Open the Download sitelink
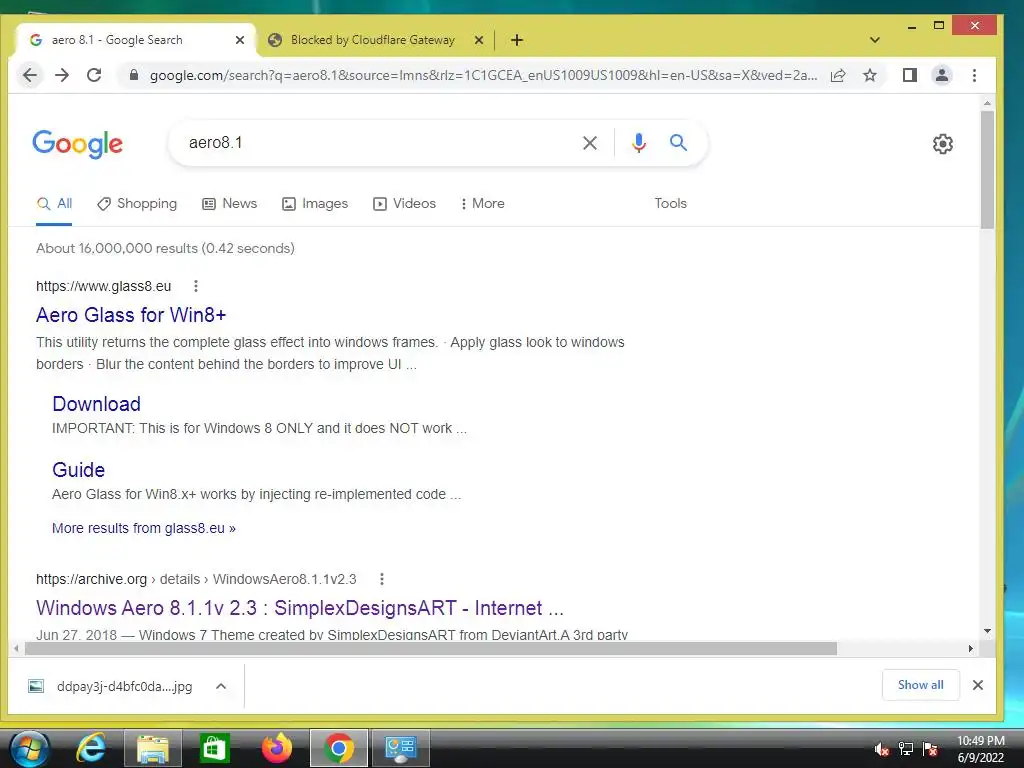This screenshot has width=1024, height=768. pos(97,404)
